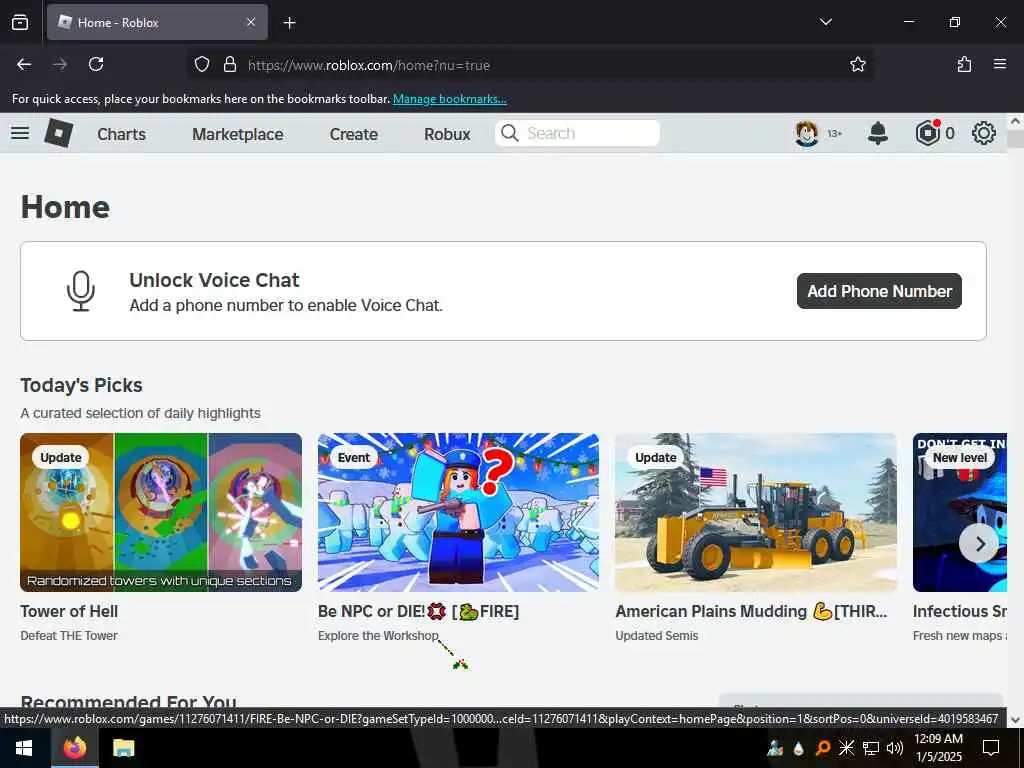Click the Add Phone Number button
This screenshot has width=1024, height=768.
tap(879, 291)
